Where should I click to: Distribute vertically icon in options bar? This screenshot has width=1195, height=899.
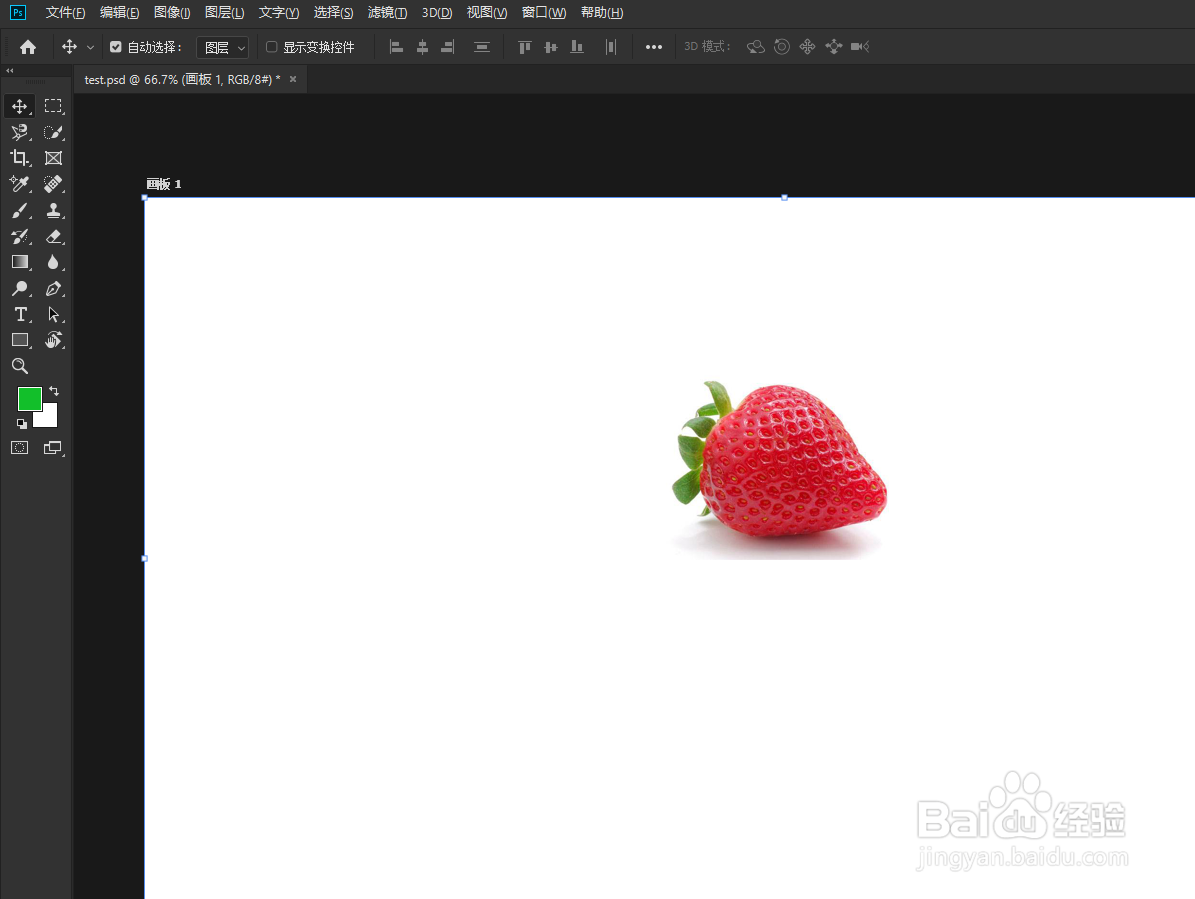click(482, 47)
